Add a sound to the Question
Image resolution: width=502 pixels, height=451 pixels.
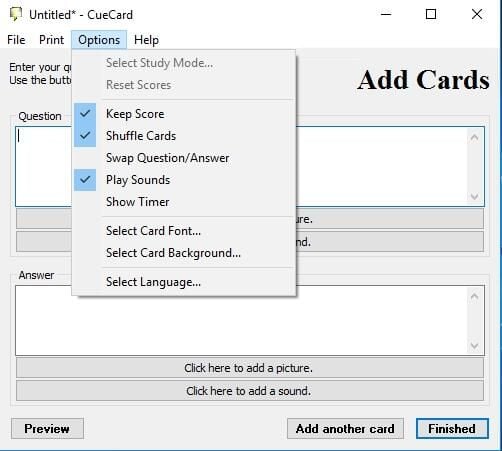(x=389, y=242)
